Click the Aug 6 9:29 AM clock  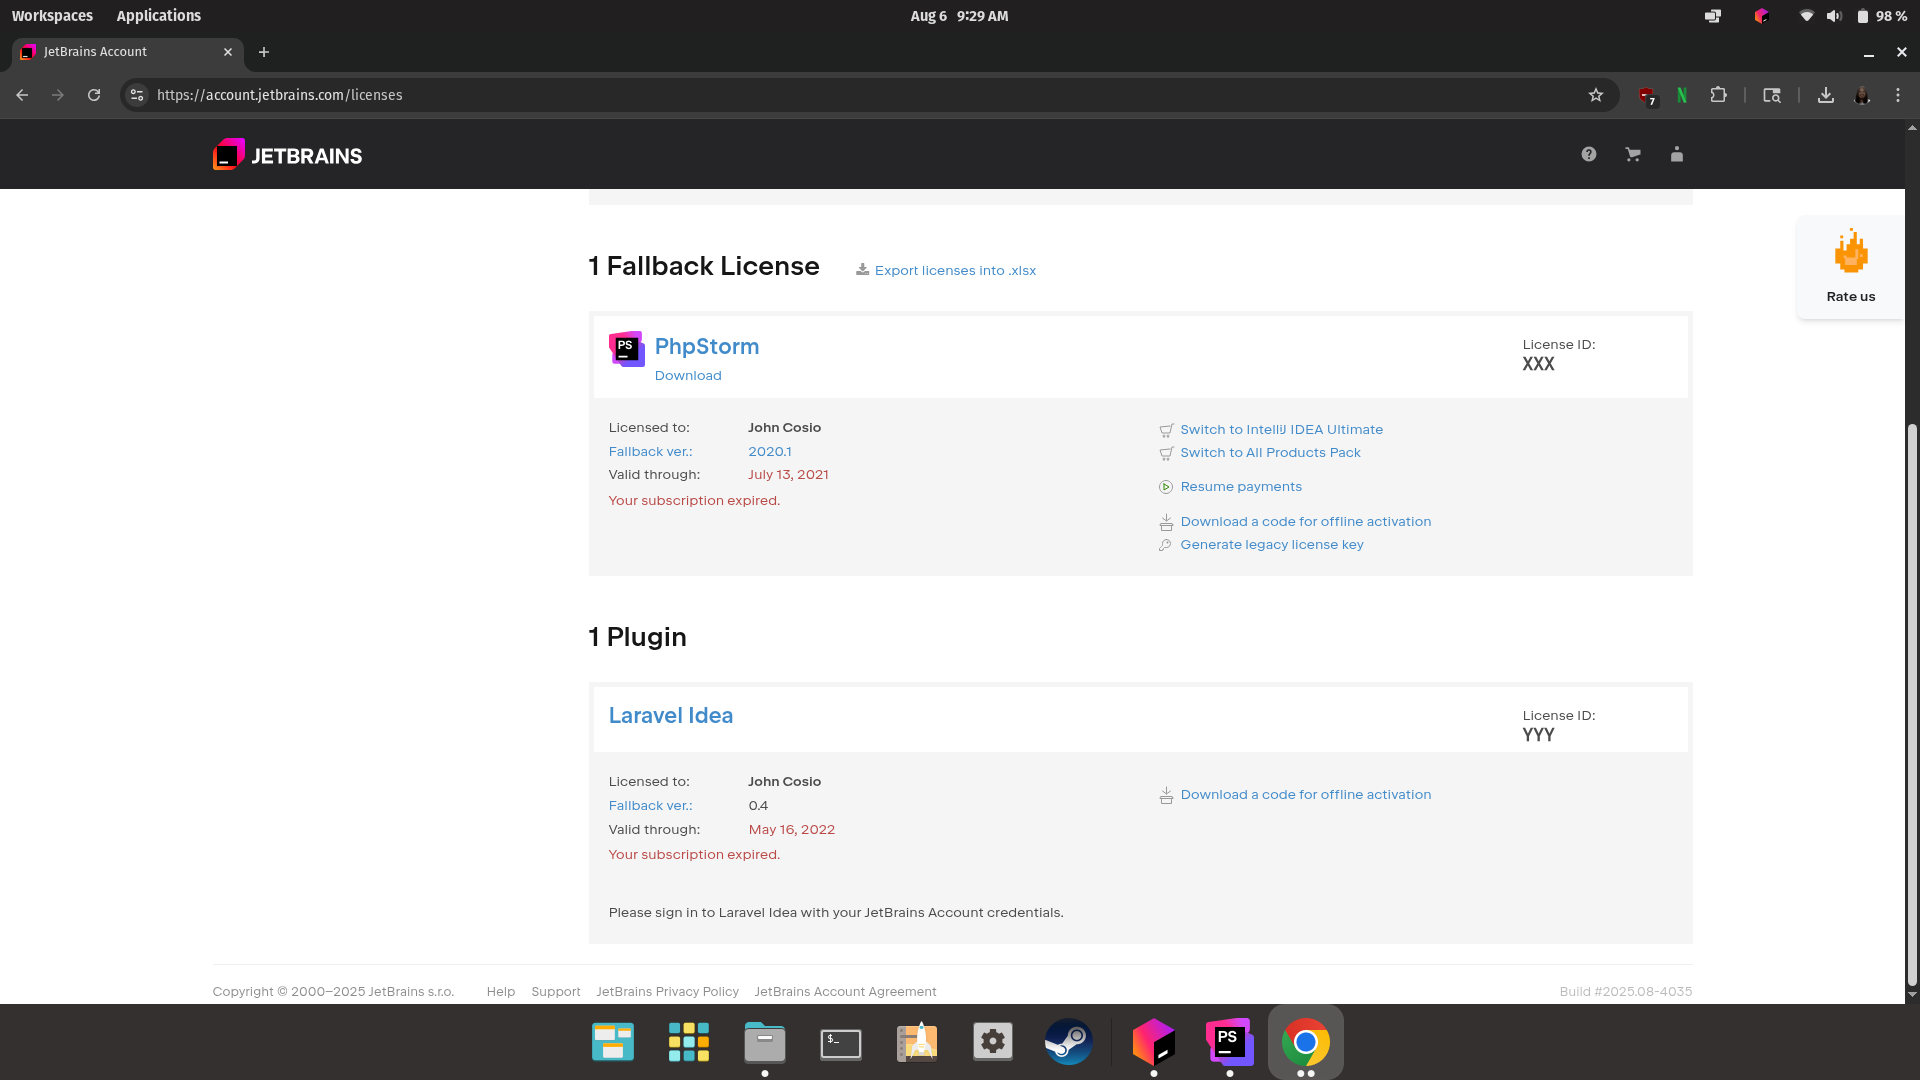coord(959,16)
